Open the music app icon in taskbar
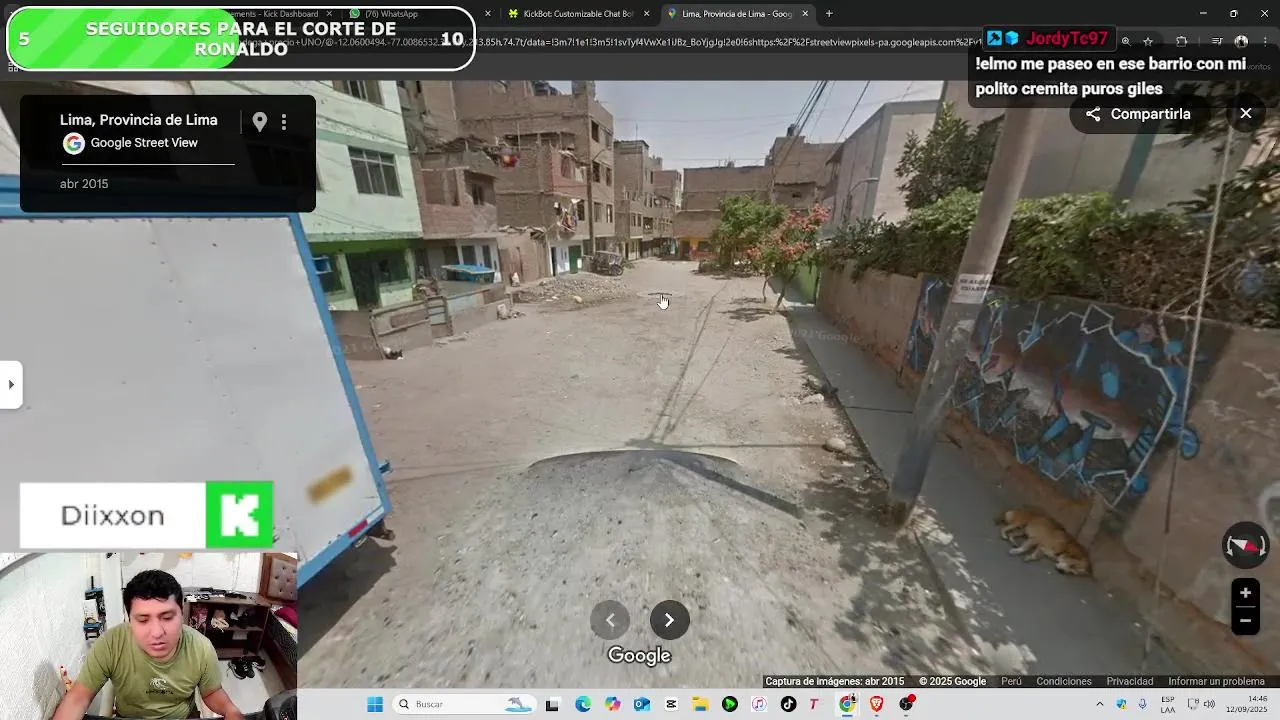1280x720 pixels. 759,705
